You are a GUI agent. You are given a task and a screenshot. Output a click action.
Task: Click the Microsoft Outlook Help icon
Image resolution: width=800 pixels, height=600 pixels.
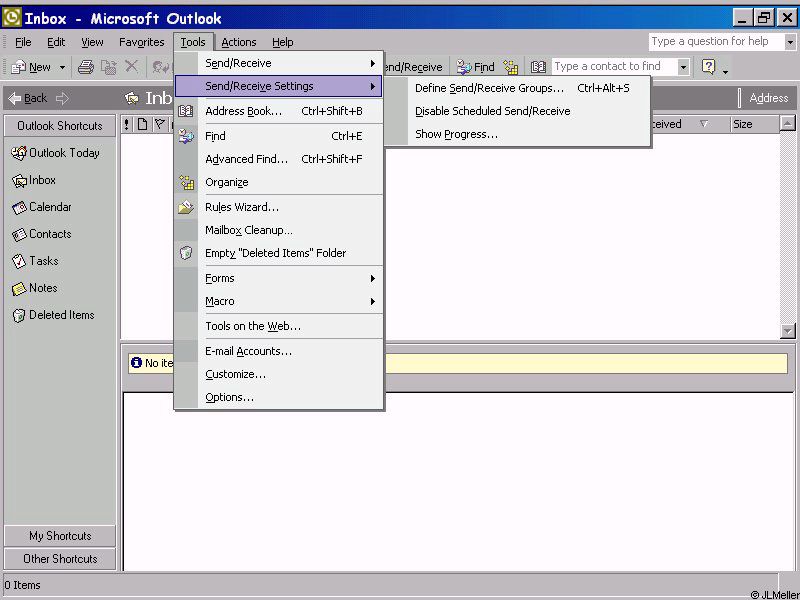pyautogui.click(x=709, y=67)
